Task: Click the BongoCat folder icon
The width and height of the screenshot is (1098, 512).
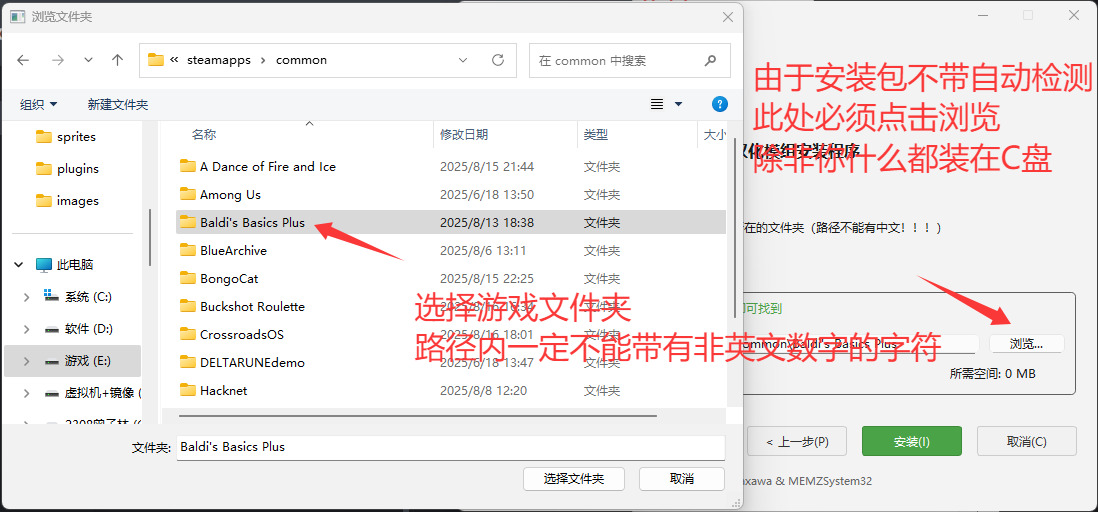Action: (x=188, y=278)
